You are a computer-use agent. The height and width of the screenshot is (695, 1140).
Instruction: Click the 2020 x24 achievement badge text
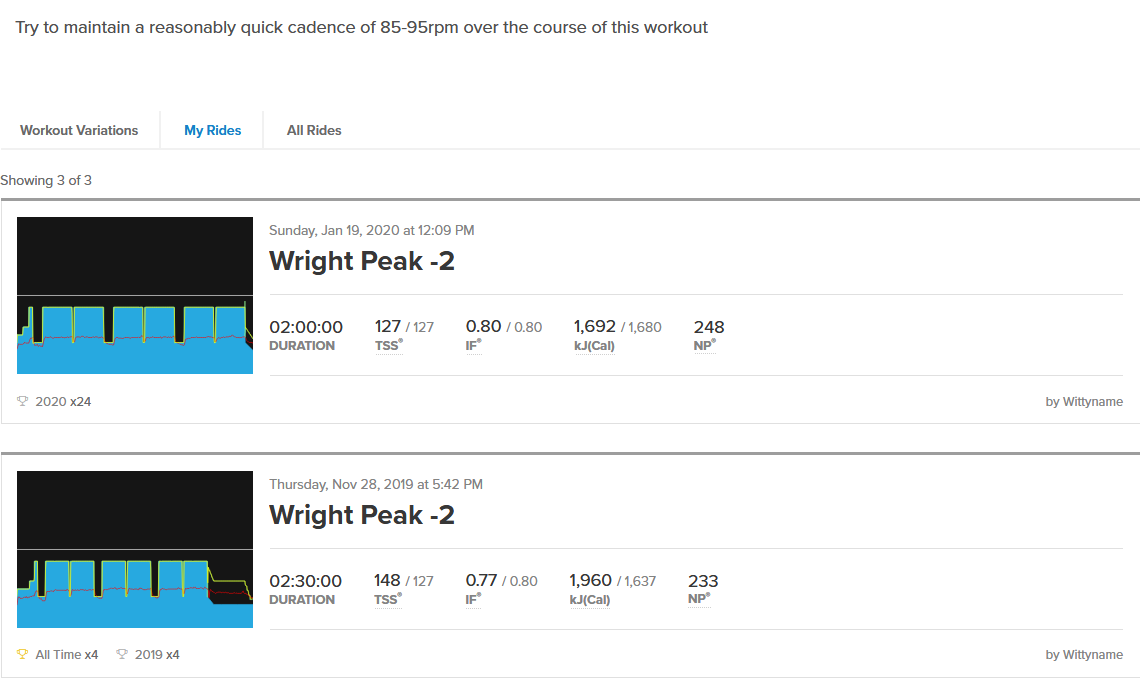63,401
